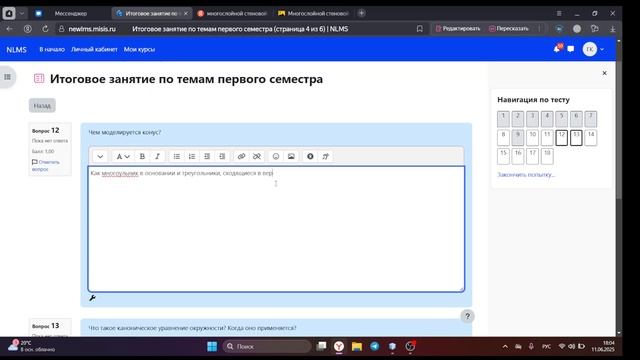Insert an image via the editor toolbar

(291, 156)
